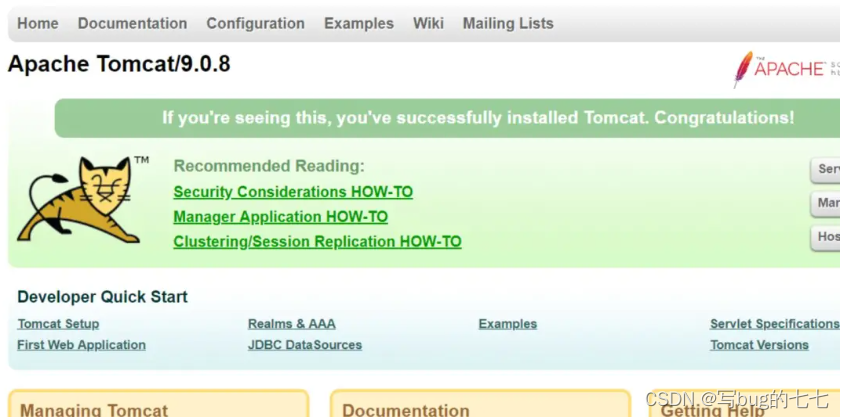Screen dimensions: 844x419
Task: Open Clustering/Session Replication HOW-TO link
Action: (318, 242)
